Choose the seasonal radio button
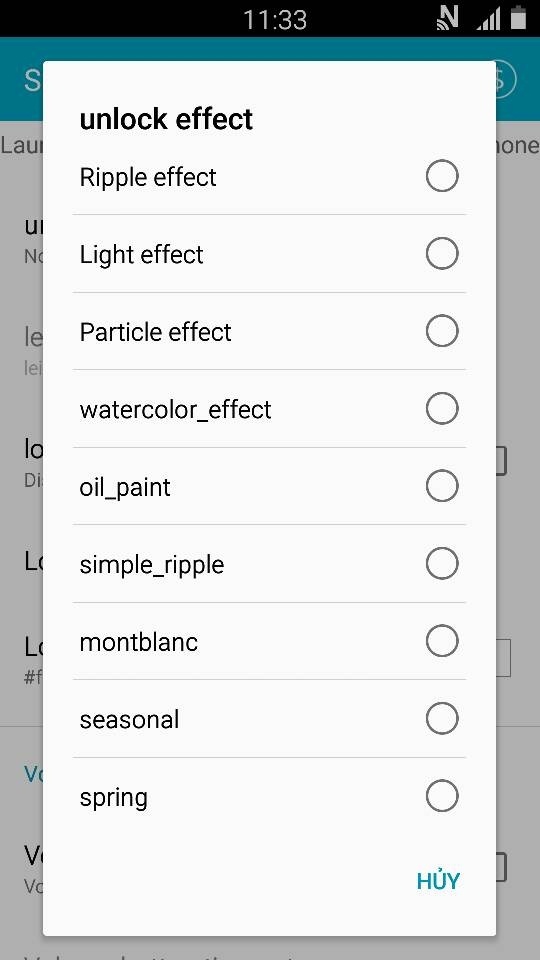 coord(441,718)
